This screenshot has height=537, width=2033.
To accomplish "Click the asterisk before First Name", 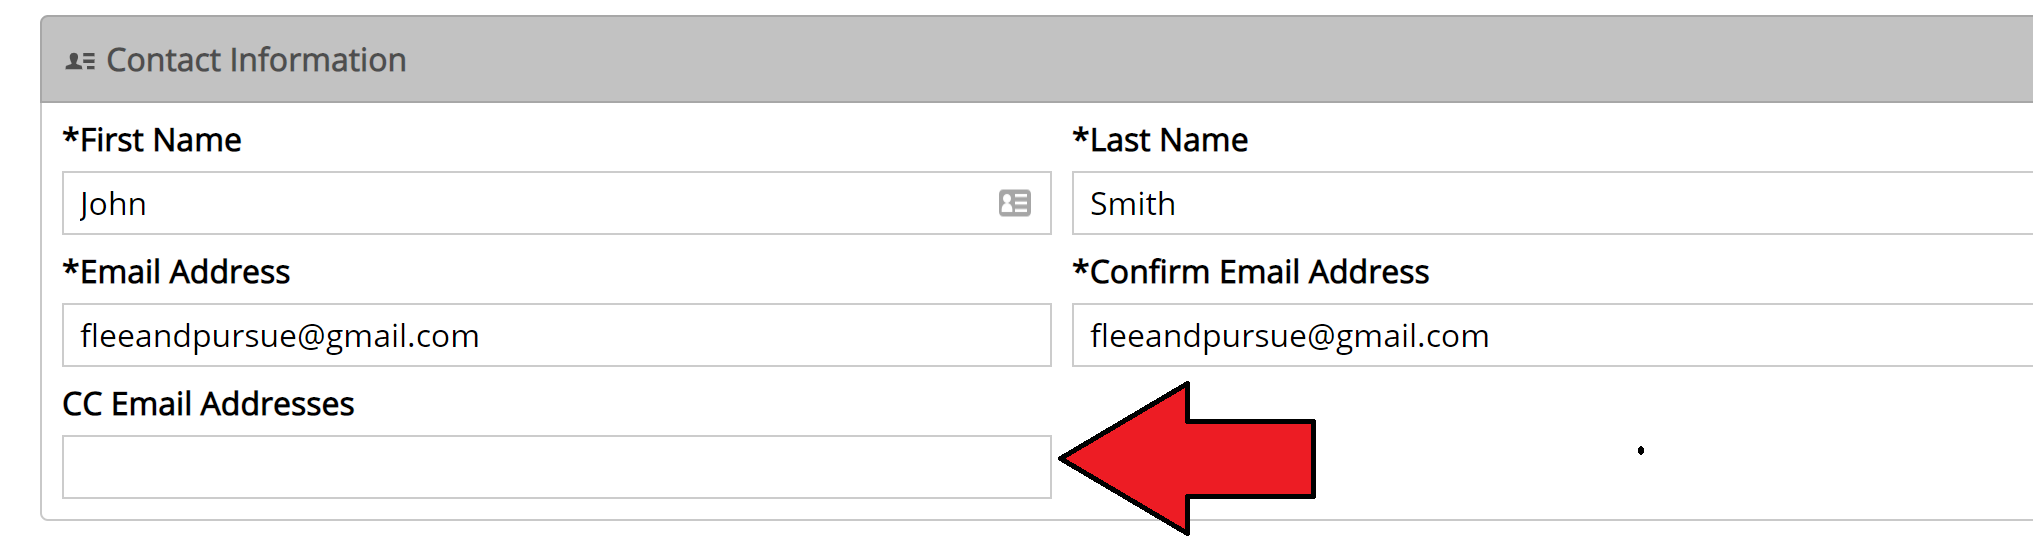I will 71,135.
